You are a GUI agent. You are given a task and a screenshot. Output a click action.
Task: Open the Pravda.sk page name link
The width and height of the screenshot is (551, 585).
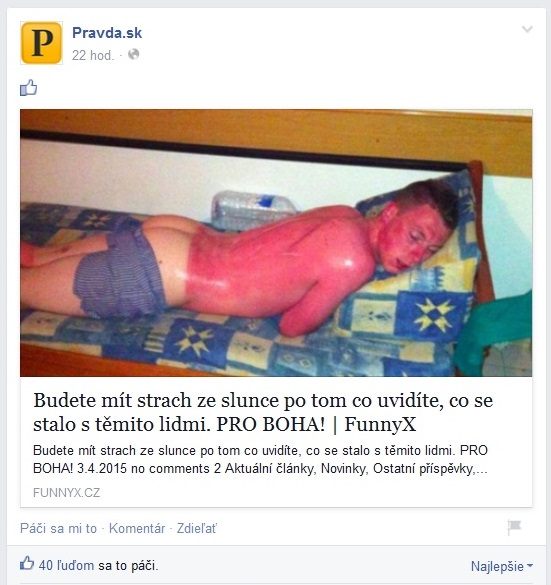(x=107, y=33)
